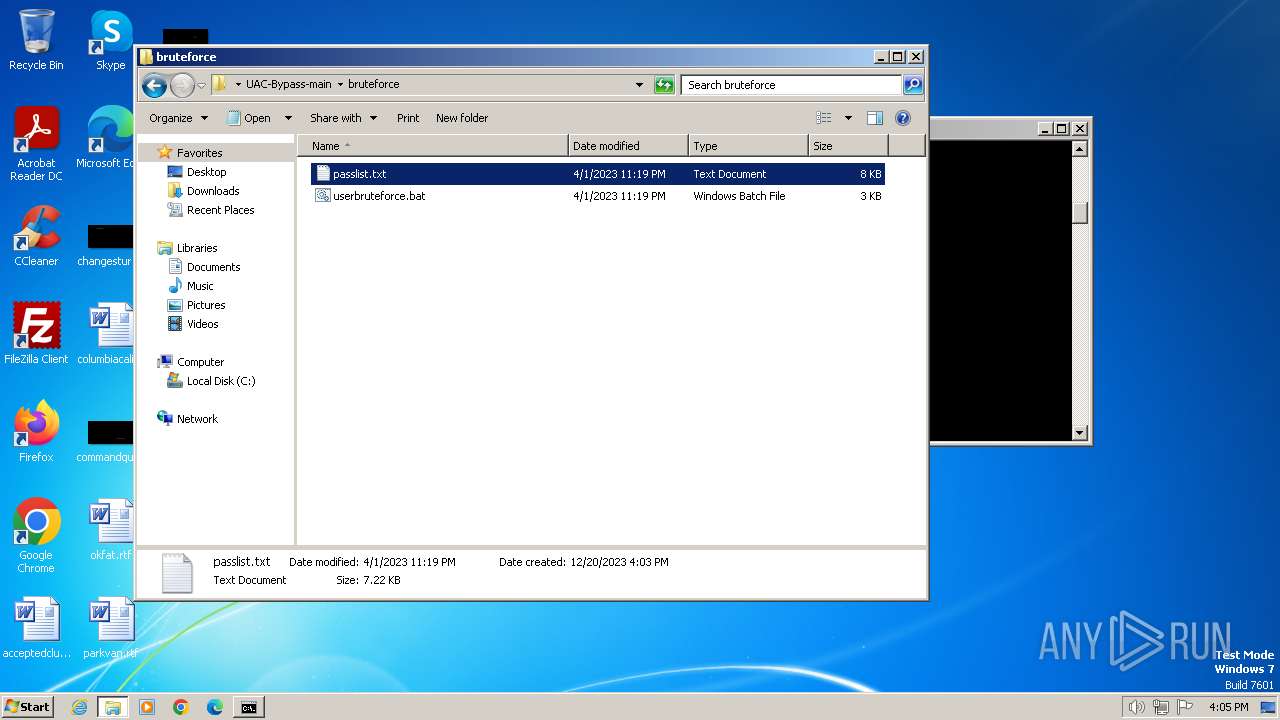
Task: Click the acceptedclu document on desktop
Action: pos(36,628)
